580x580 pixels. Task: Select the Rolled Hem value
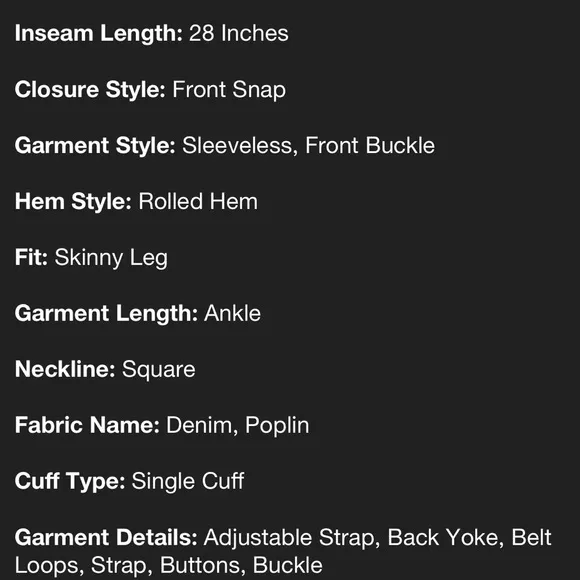(198, 202)
